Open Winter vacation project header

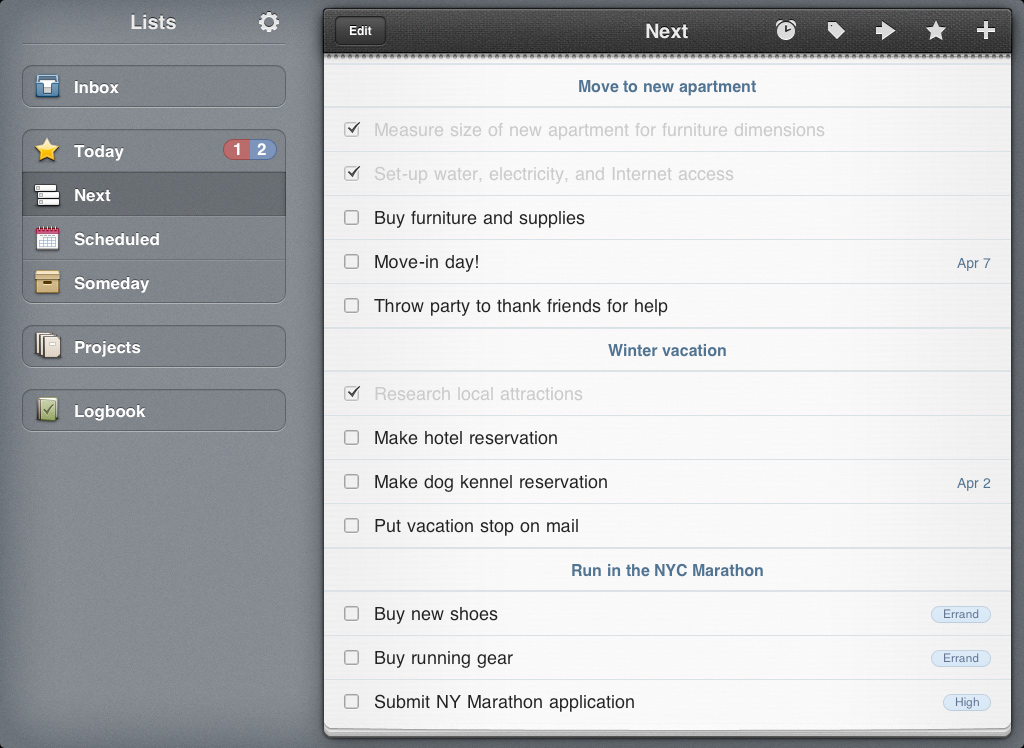pyautogui.click(x=667, y=350)
